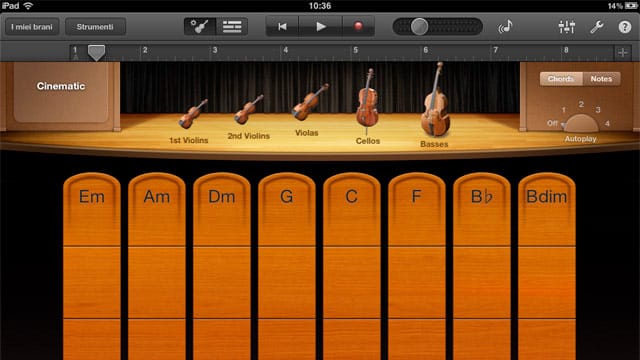Image resolution: width=640 pixels, height=360 pixels.
Task: Tap the battery indicator icon
Action: point(630,6)
